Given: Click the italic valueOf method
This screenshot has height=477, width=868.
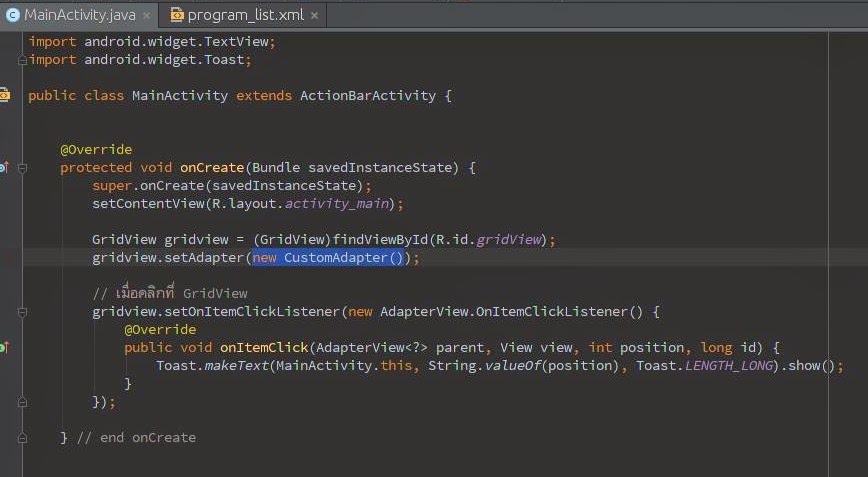Looking at the screenshot, I should click(x=513, y=366).
